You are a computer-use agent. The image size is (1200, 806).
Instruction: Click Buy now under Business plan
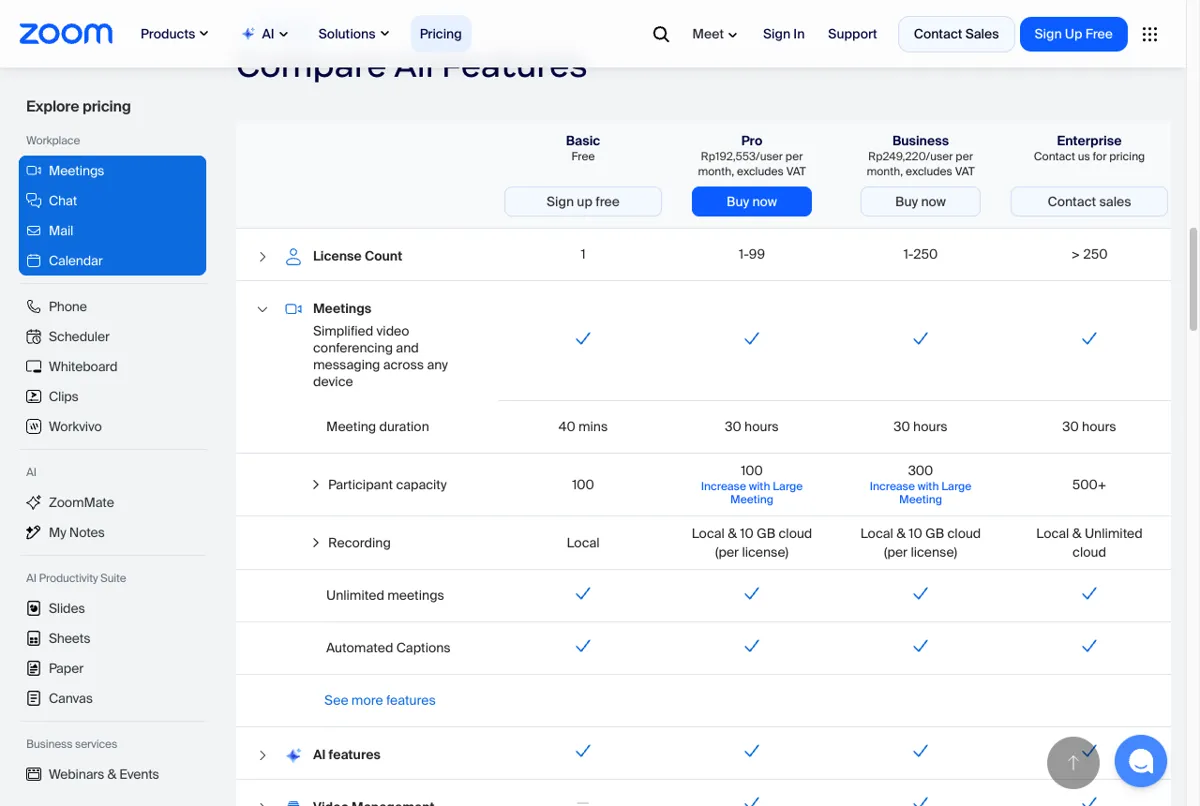920,201
